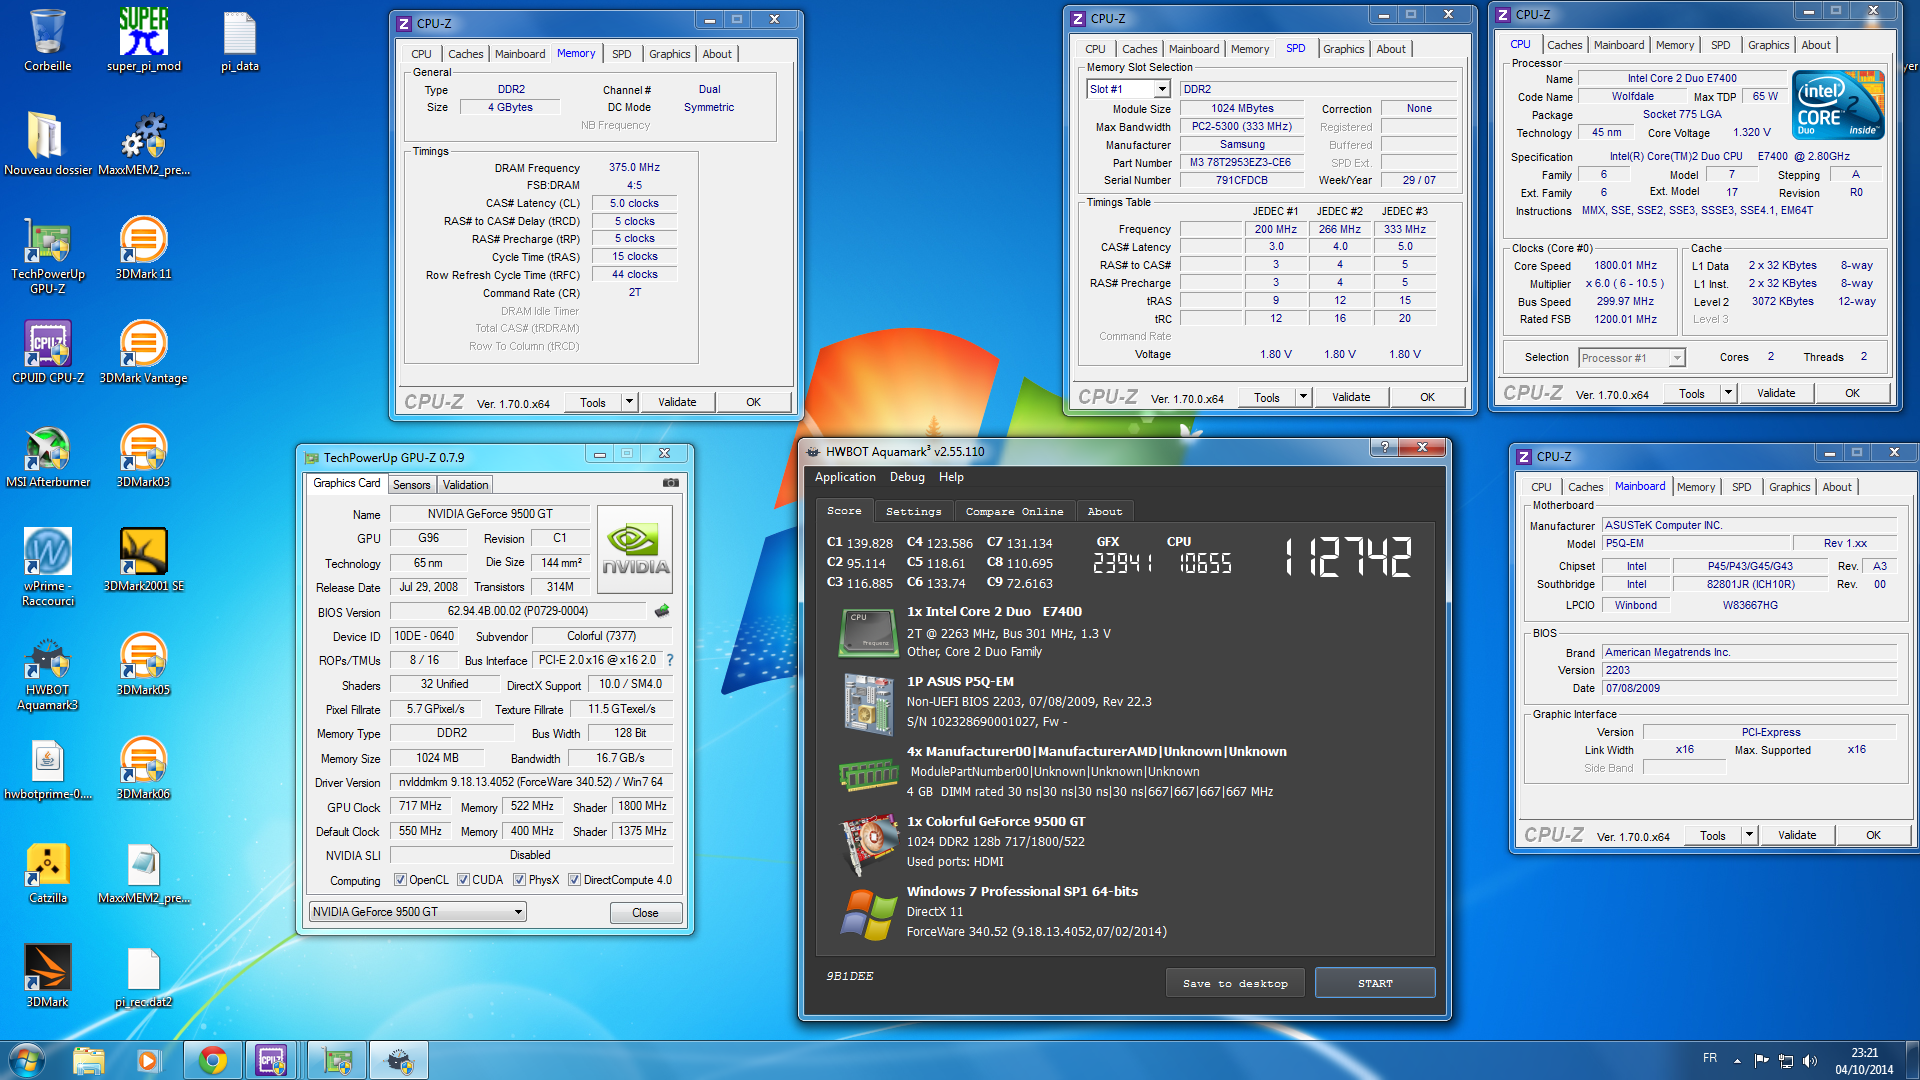Image resolution: width=1920 pixels, height=1080 pixels.
Task: Expand Processor #1 selection dropdown
Action: (x=1676, y=357)
